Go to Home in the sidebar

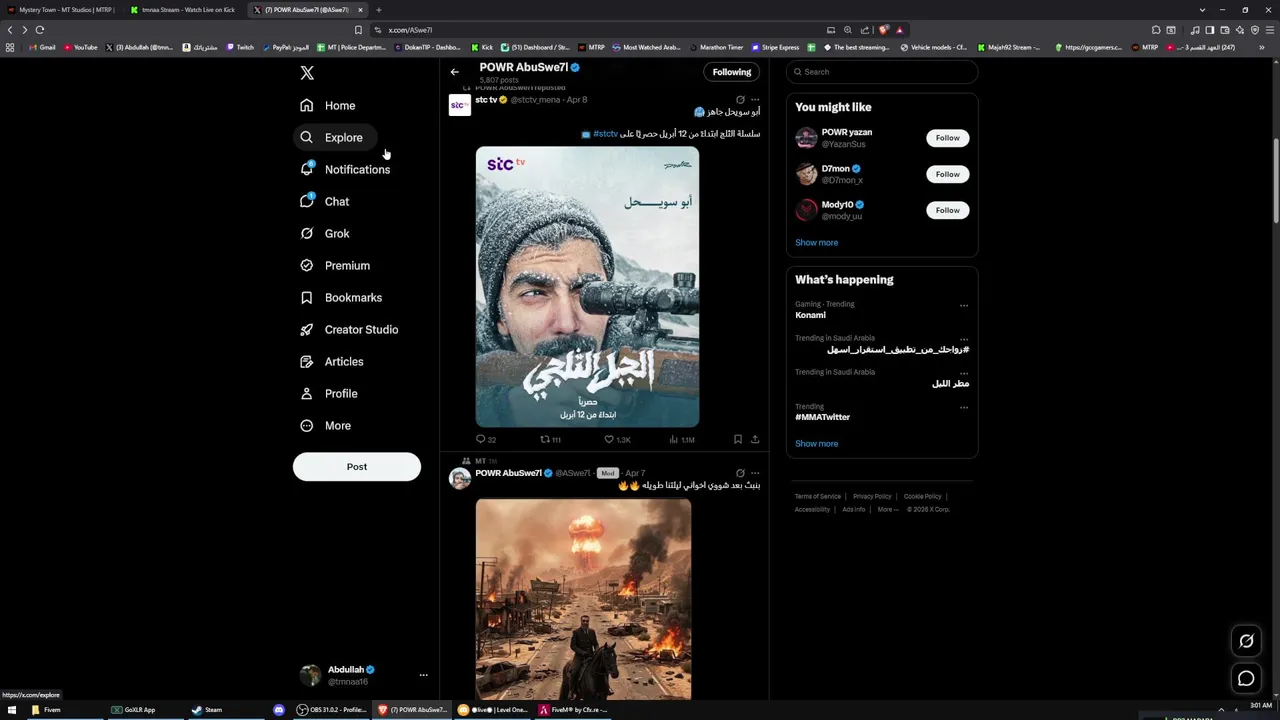[327, 105]
